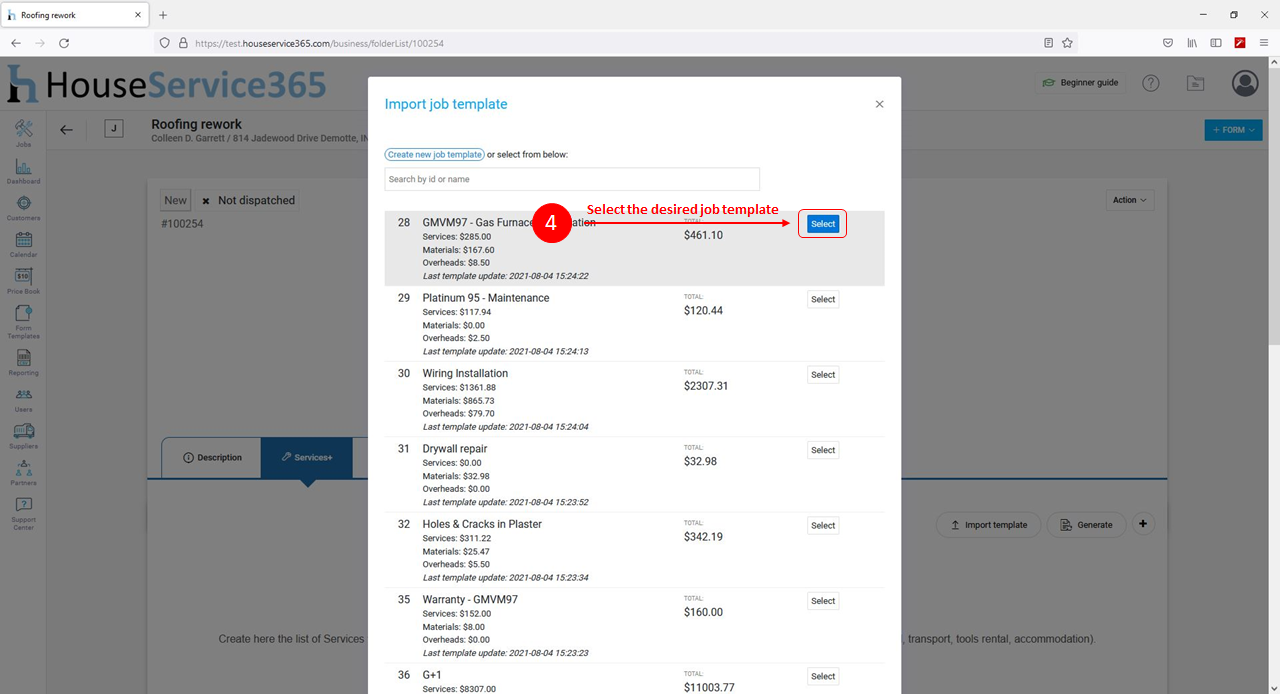Click the plus button next to Generate
Image resolution: width=1280 pixels, height=694 pixels.
1144,524
